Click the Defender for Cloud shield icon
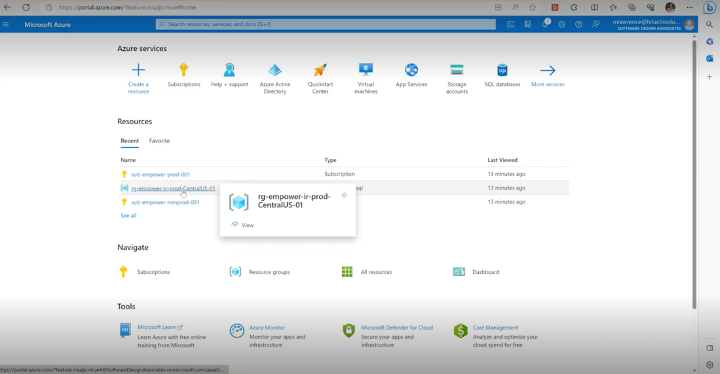This screenshot has height=374, width=720. pos(349,330)
